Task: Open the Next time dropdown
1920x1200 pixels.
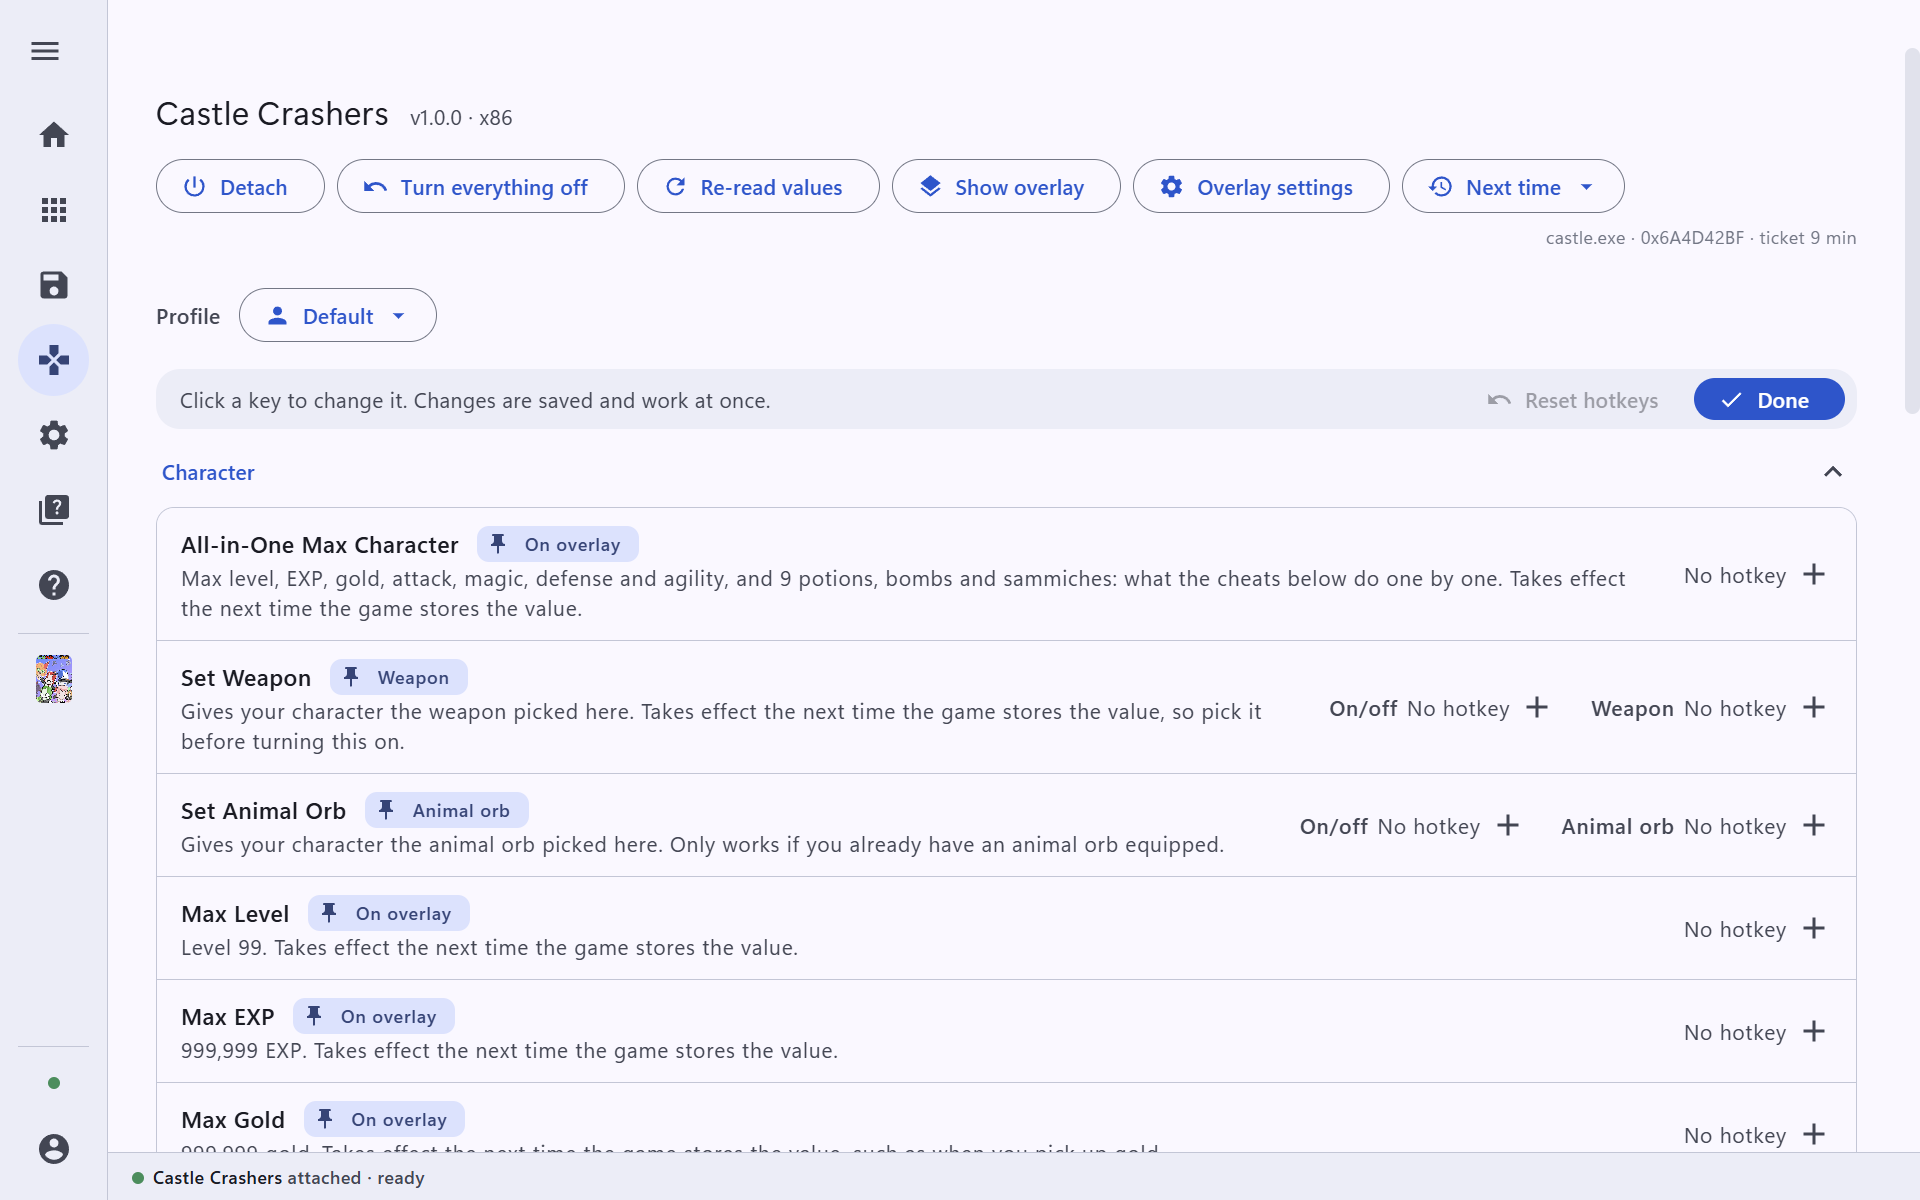Action: (1513, 187)
